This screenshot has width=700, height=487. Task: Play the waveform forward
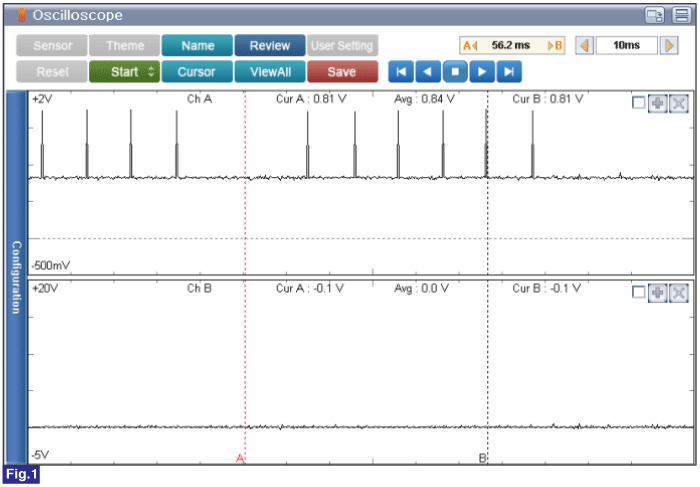(482, 72)
